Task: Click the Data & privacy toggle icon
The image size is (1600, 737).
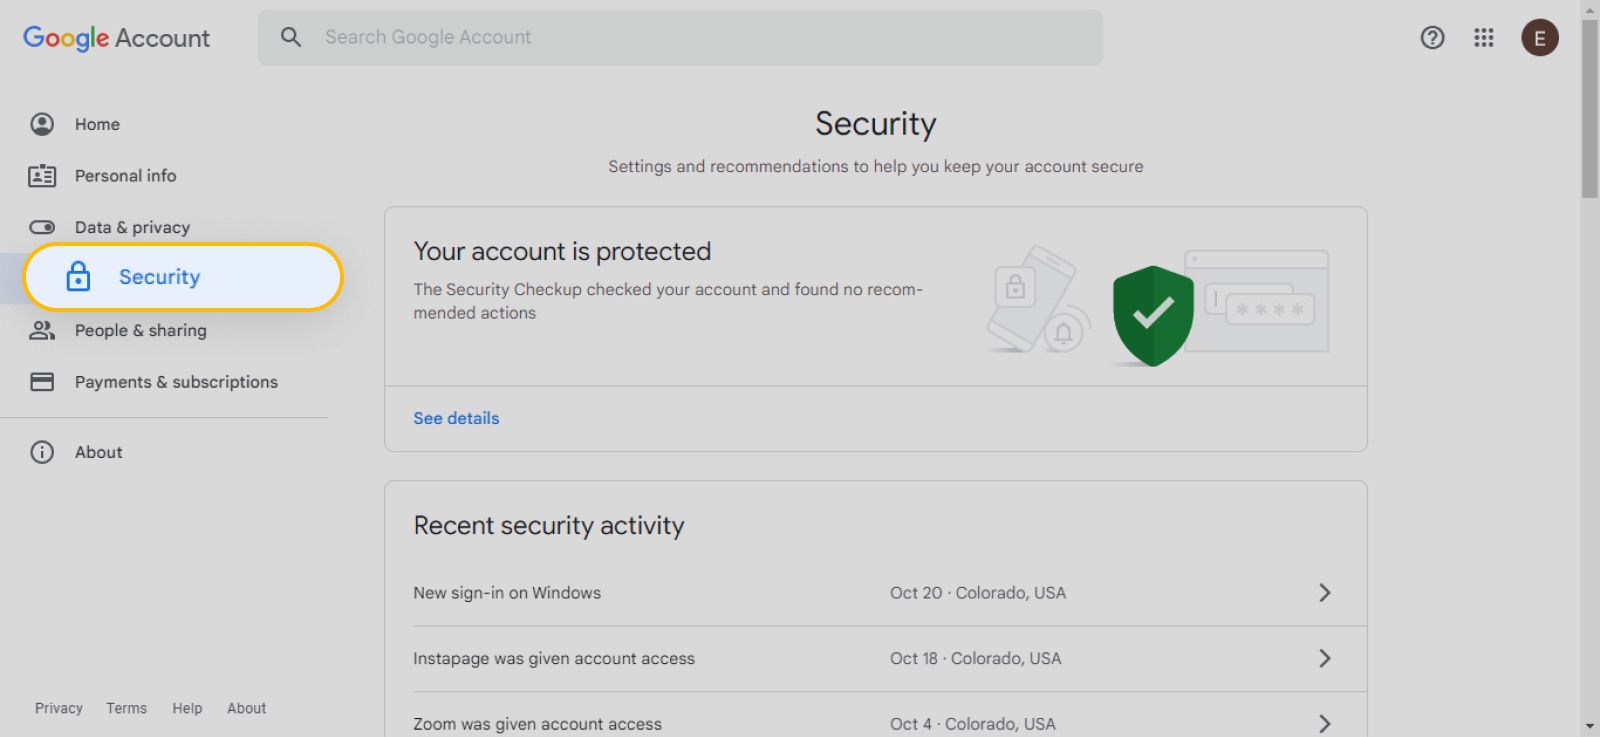Action: [x=42, y=227]
